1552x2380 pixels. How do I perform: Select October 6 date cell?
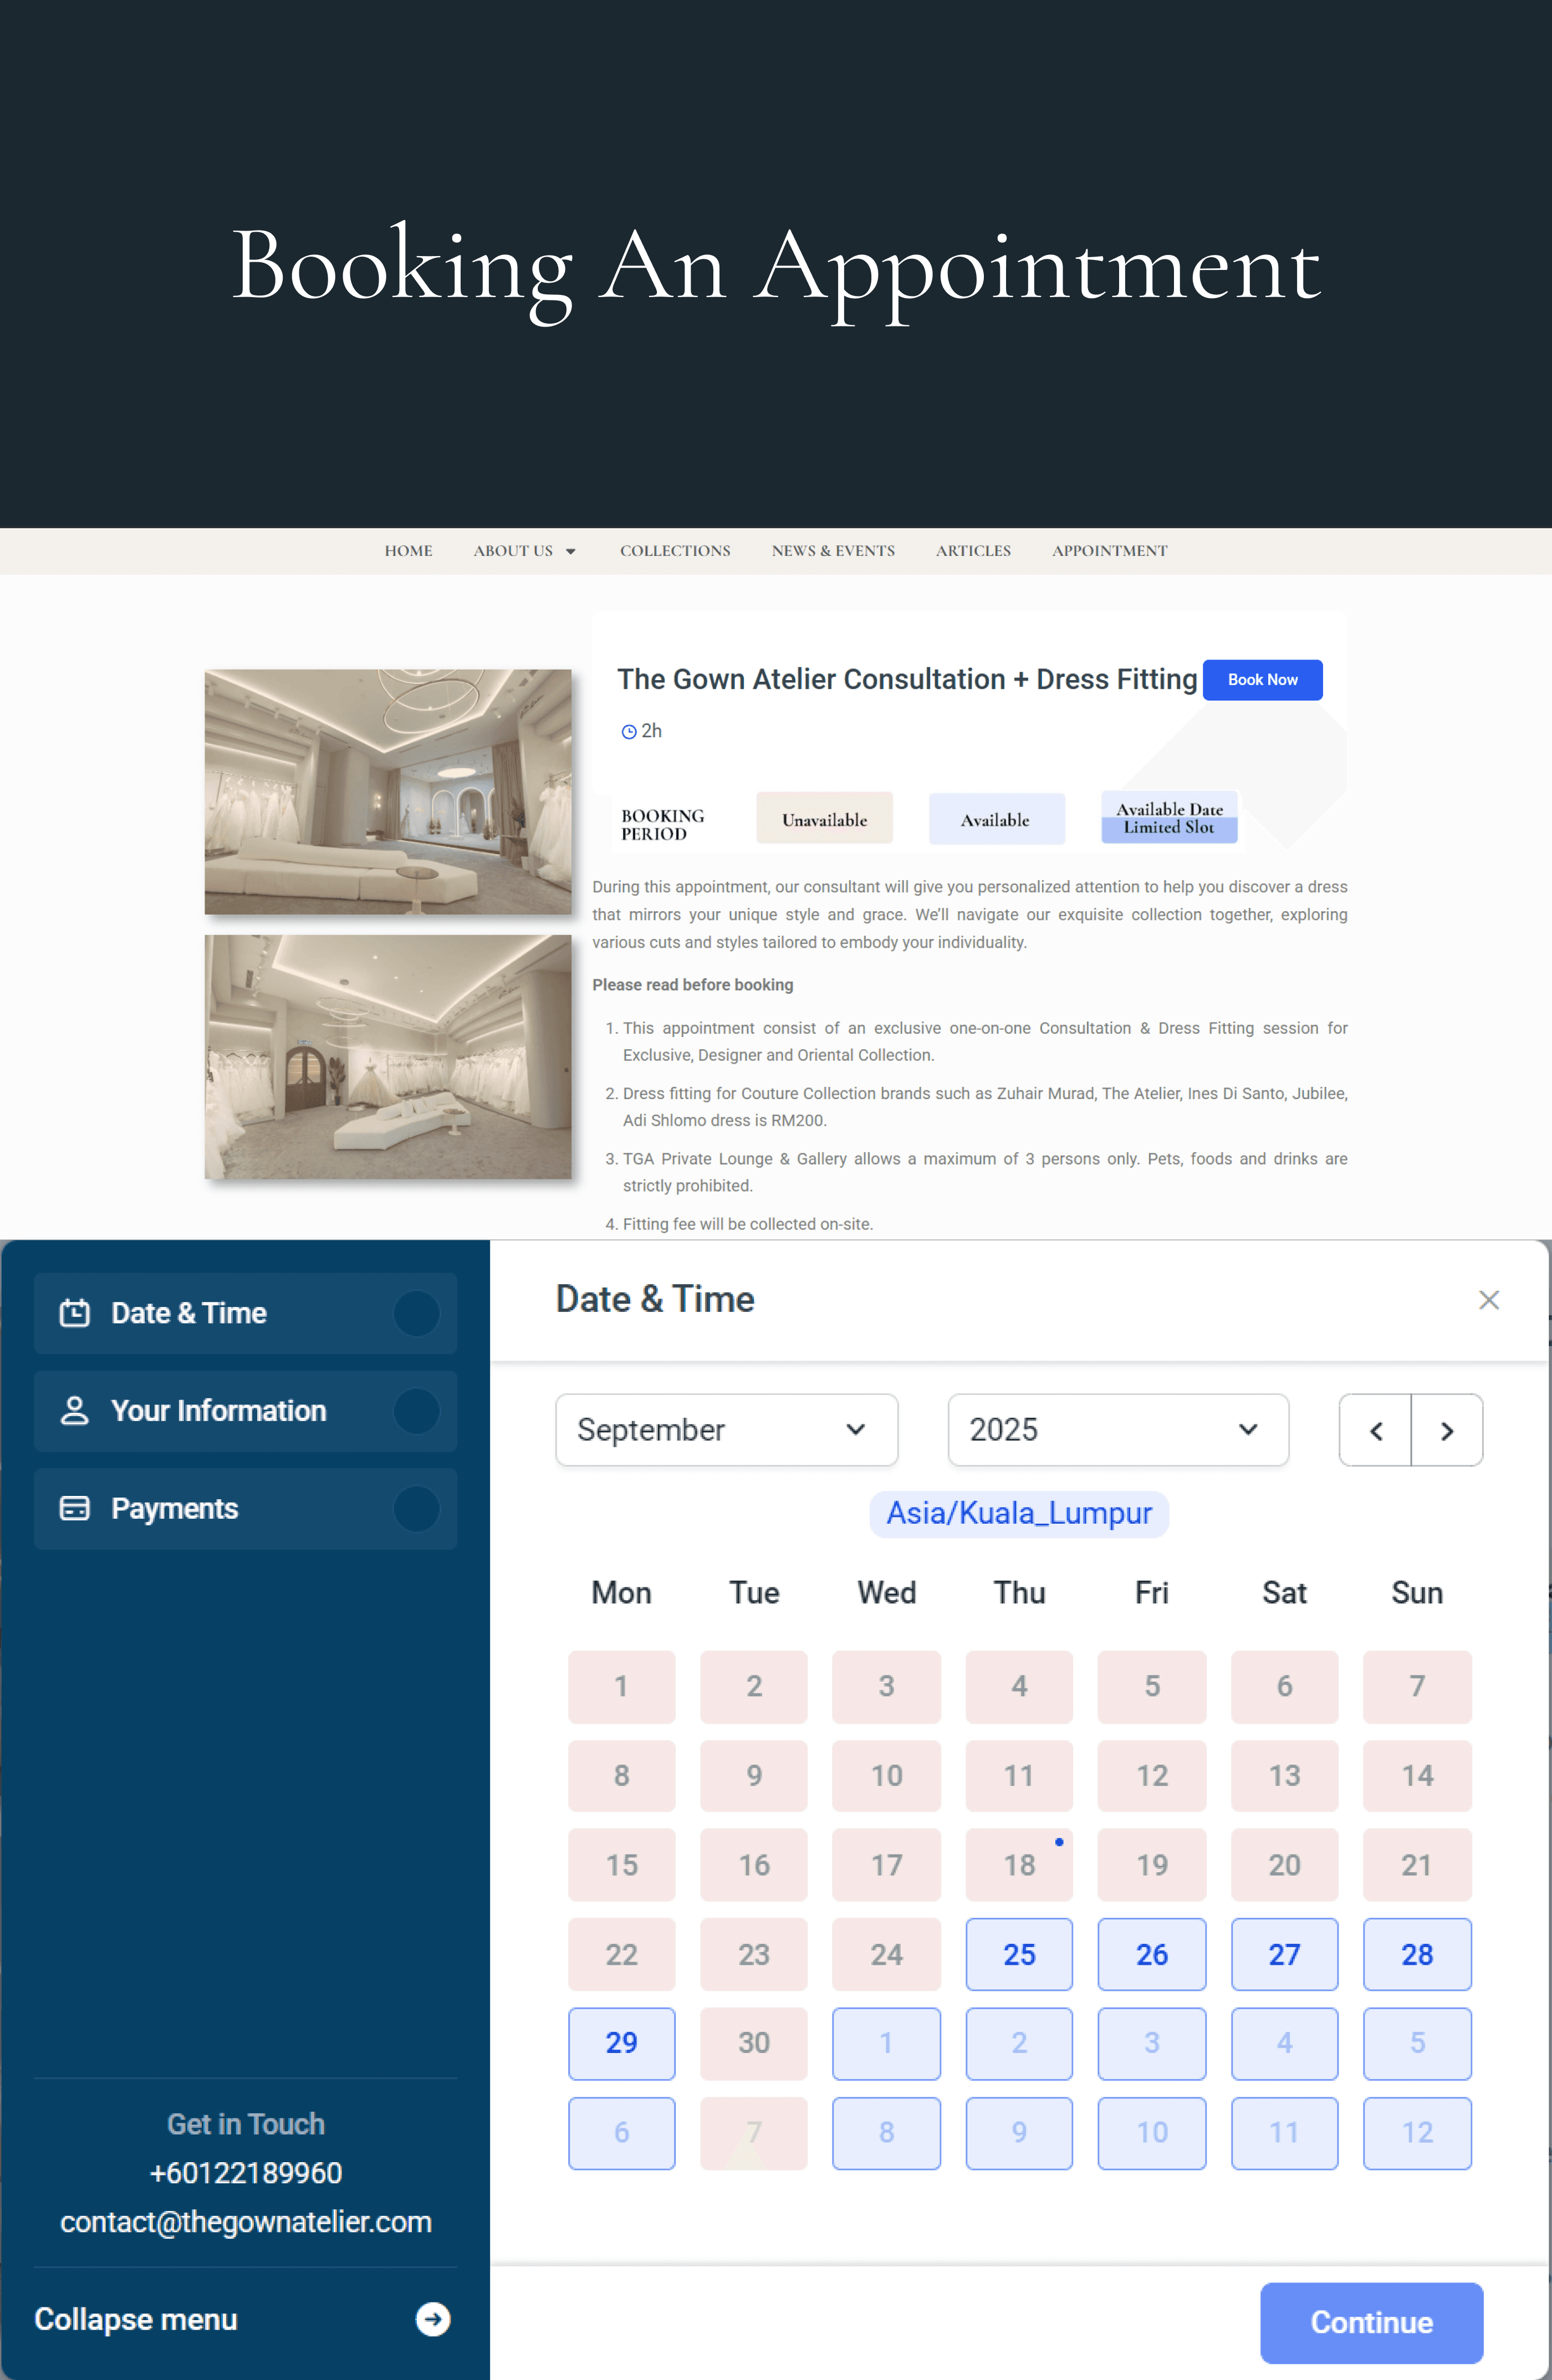pos(621,2133)
